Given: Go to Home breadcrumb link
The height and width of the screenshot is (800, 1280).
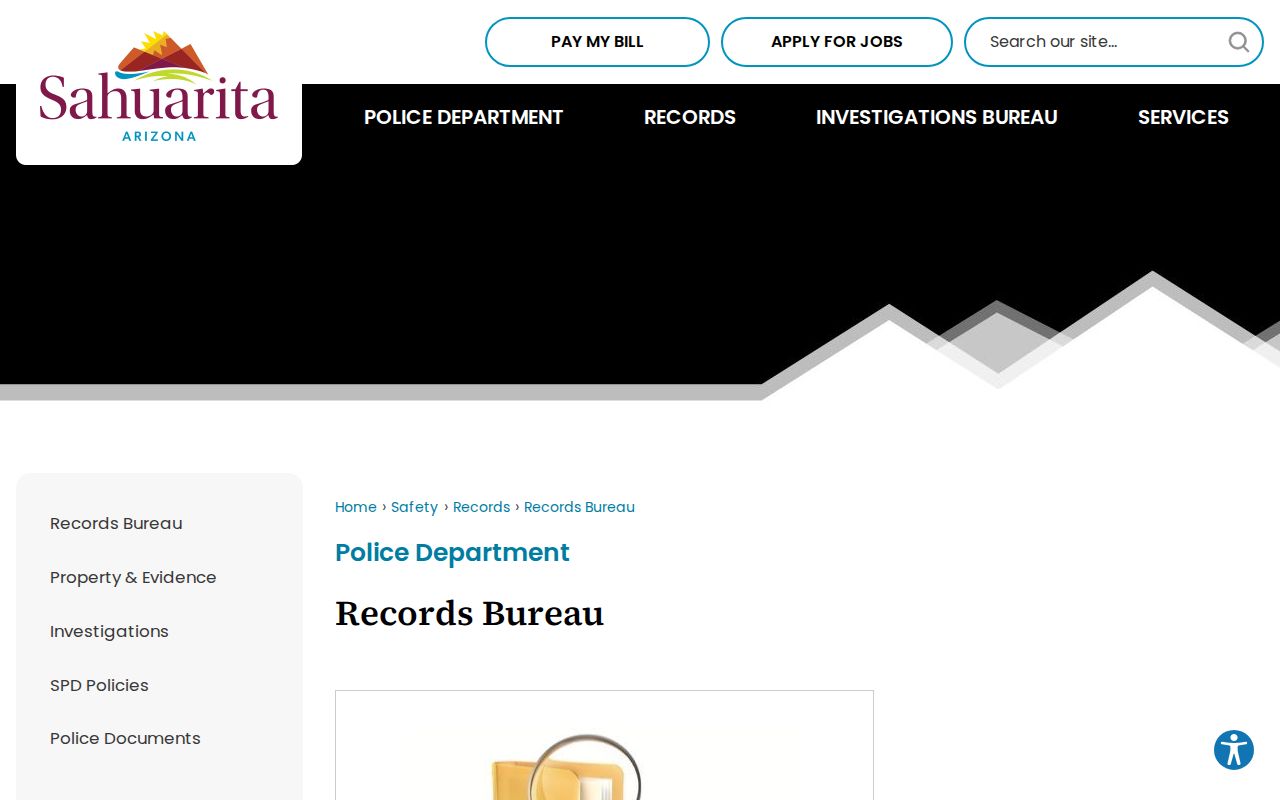Looking at the screenshot, I should 356,507.
